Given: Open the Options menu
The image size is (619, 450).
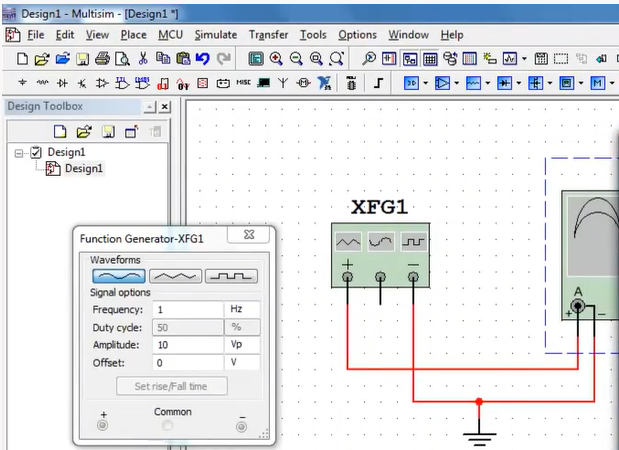Looking at the screenshot, I should [x=357, y=35].
